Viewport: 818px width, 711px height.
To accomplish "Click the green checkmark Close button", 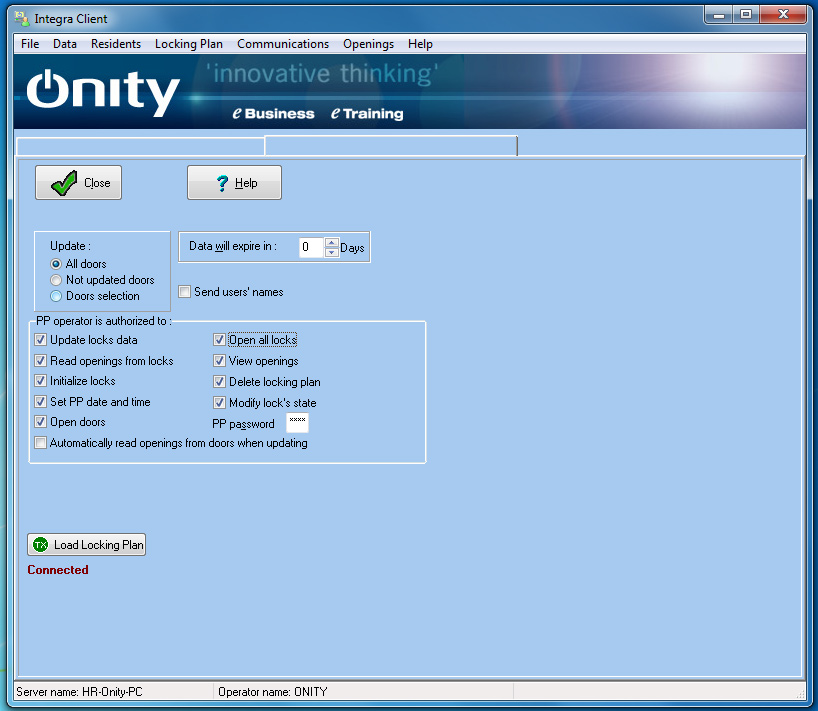I will tap(78, 183).
